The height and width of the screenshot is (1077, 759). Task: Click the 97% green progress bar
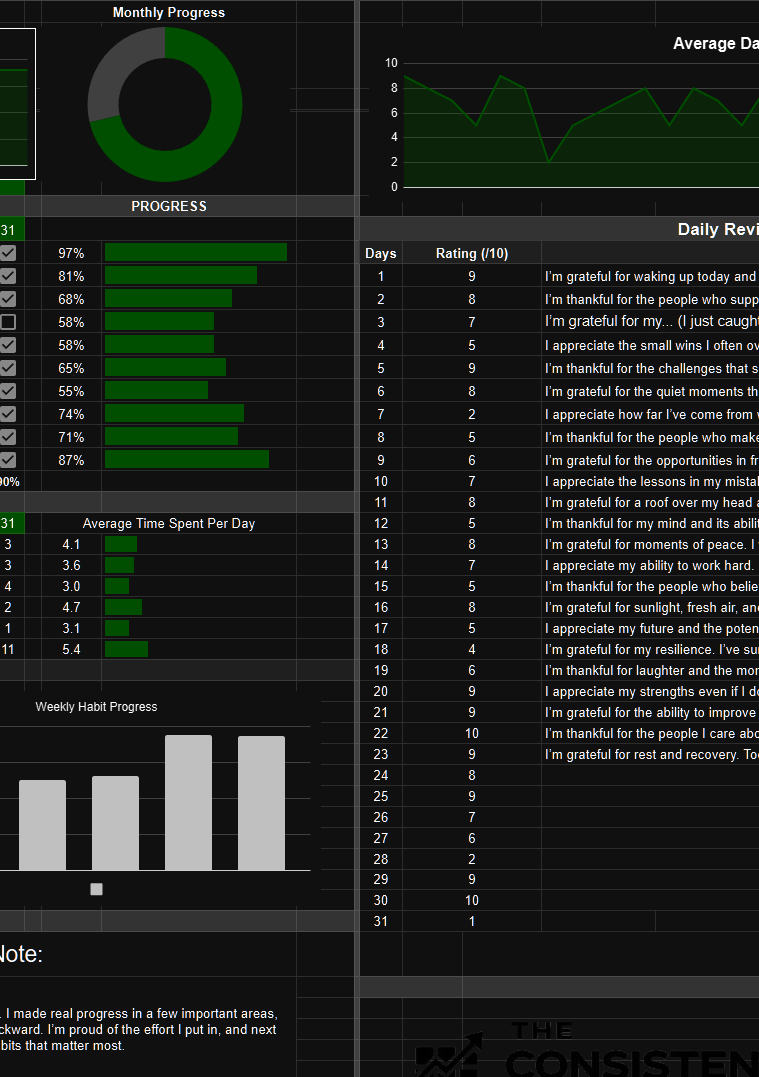pyautogui.click(x=196, y=253)
